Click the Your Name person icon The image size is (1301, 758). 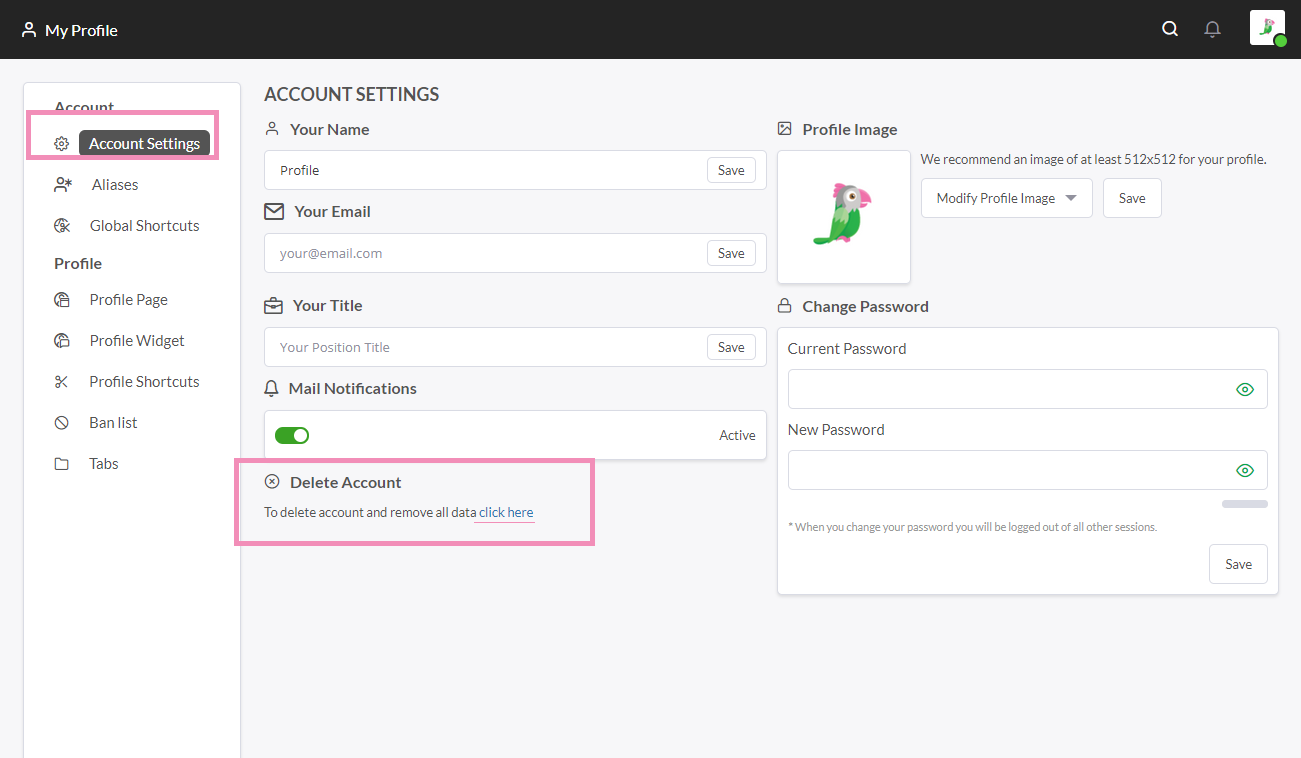pyautogui.click(x=272, y=129)
